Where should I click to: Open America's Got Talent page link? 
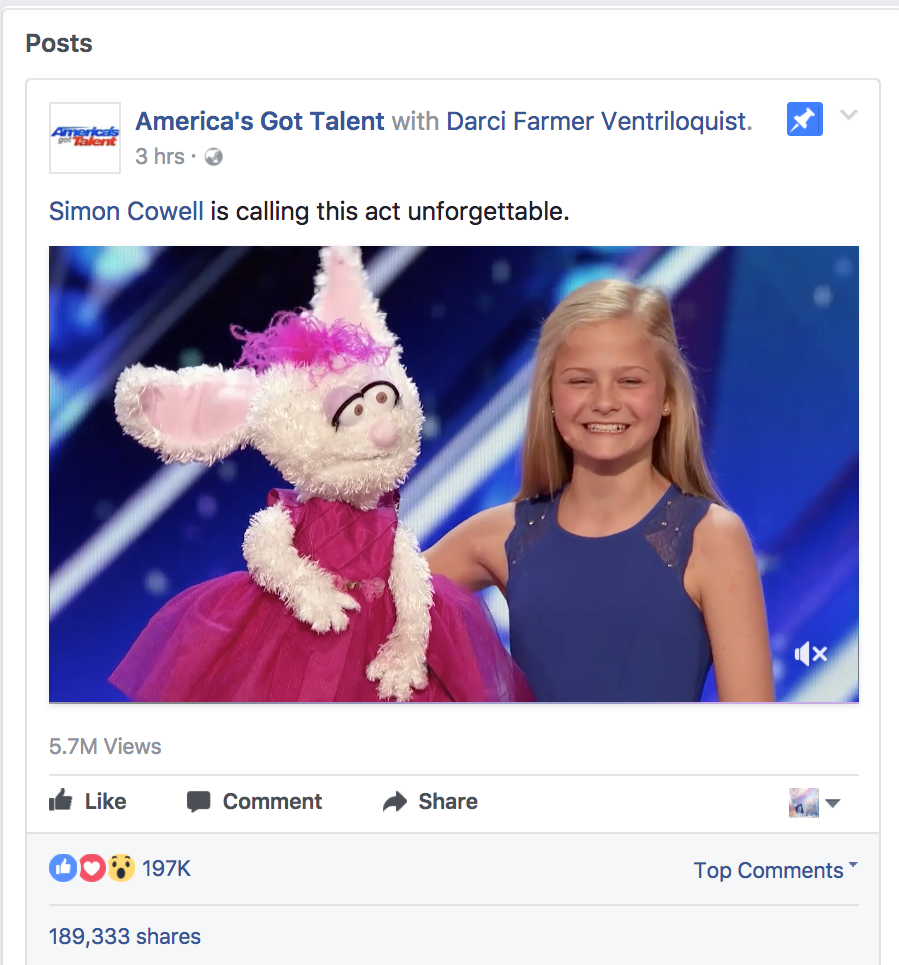point(260,121)
